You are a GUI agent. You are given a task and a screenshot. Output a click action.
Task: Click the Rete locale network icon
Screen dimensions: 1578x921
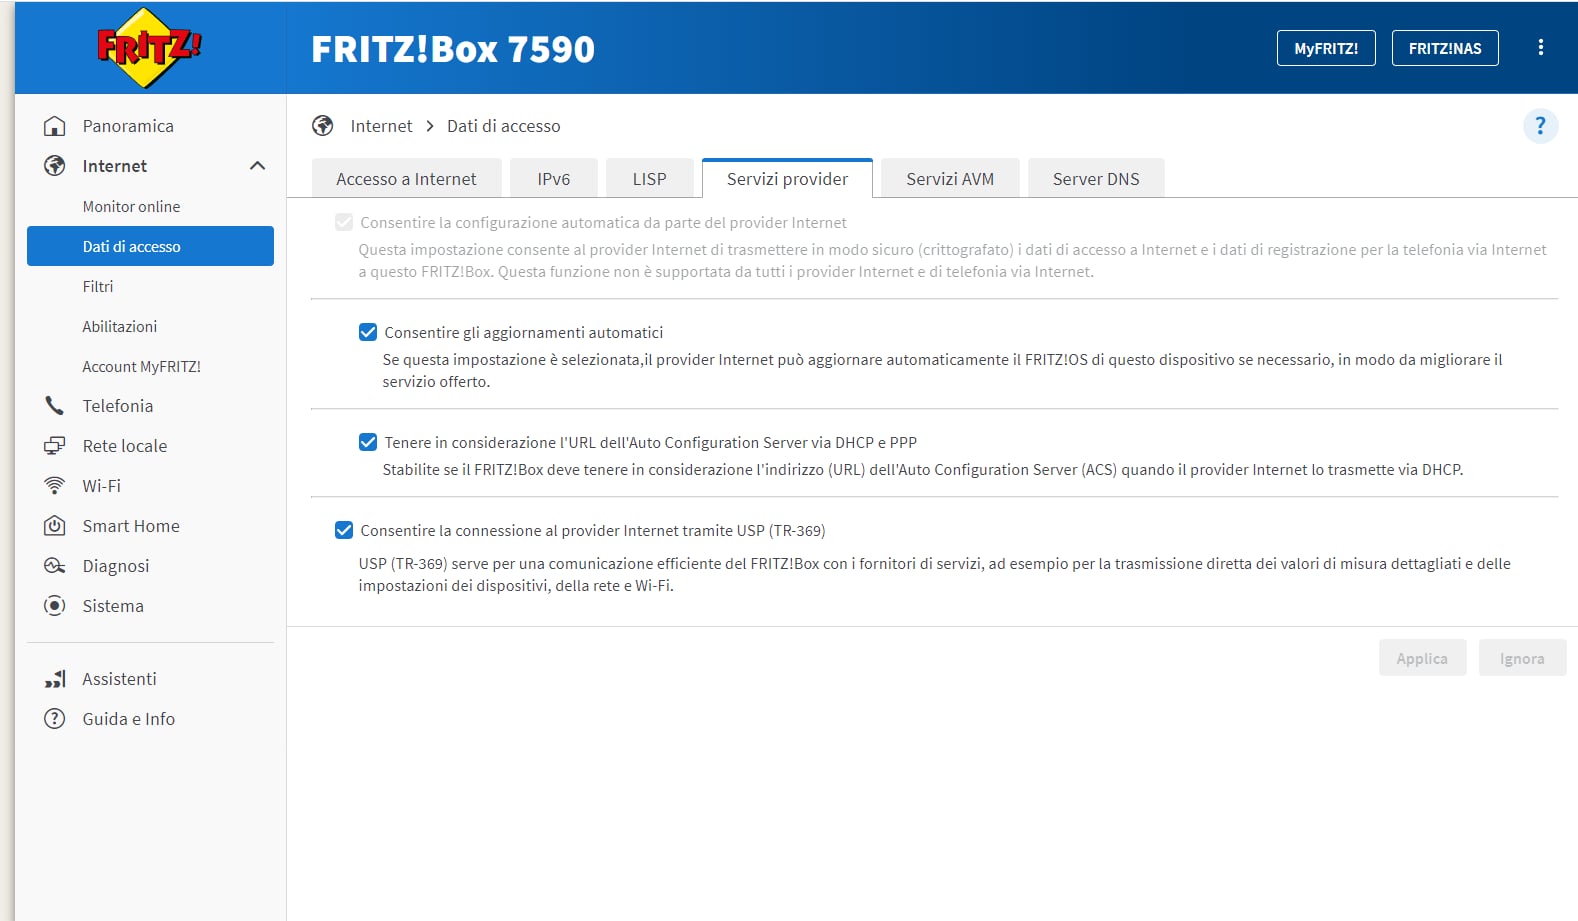coord(55,446)
